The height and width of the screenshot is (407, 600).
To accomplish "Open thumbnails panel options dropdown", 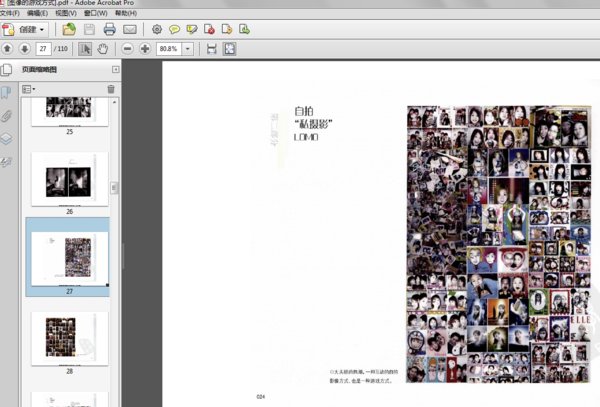I will (29, 89).
